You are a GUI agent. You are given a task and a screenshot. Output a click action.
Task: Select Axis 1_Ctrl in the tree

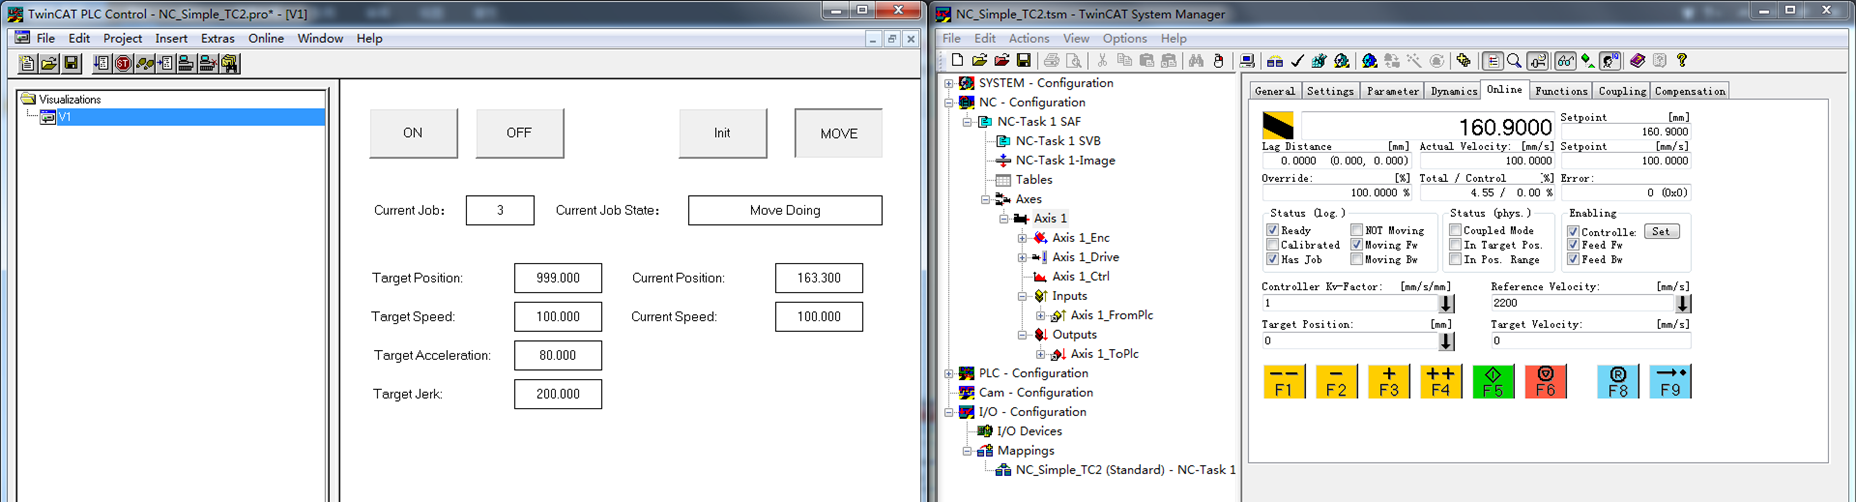point(1080,276)
